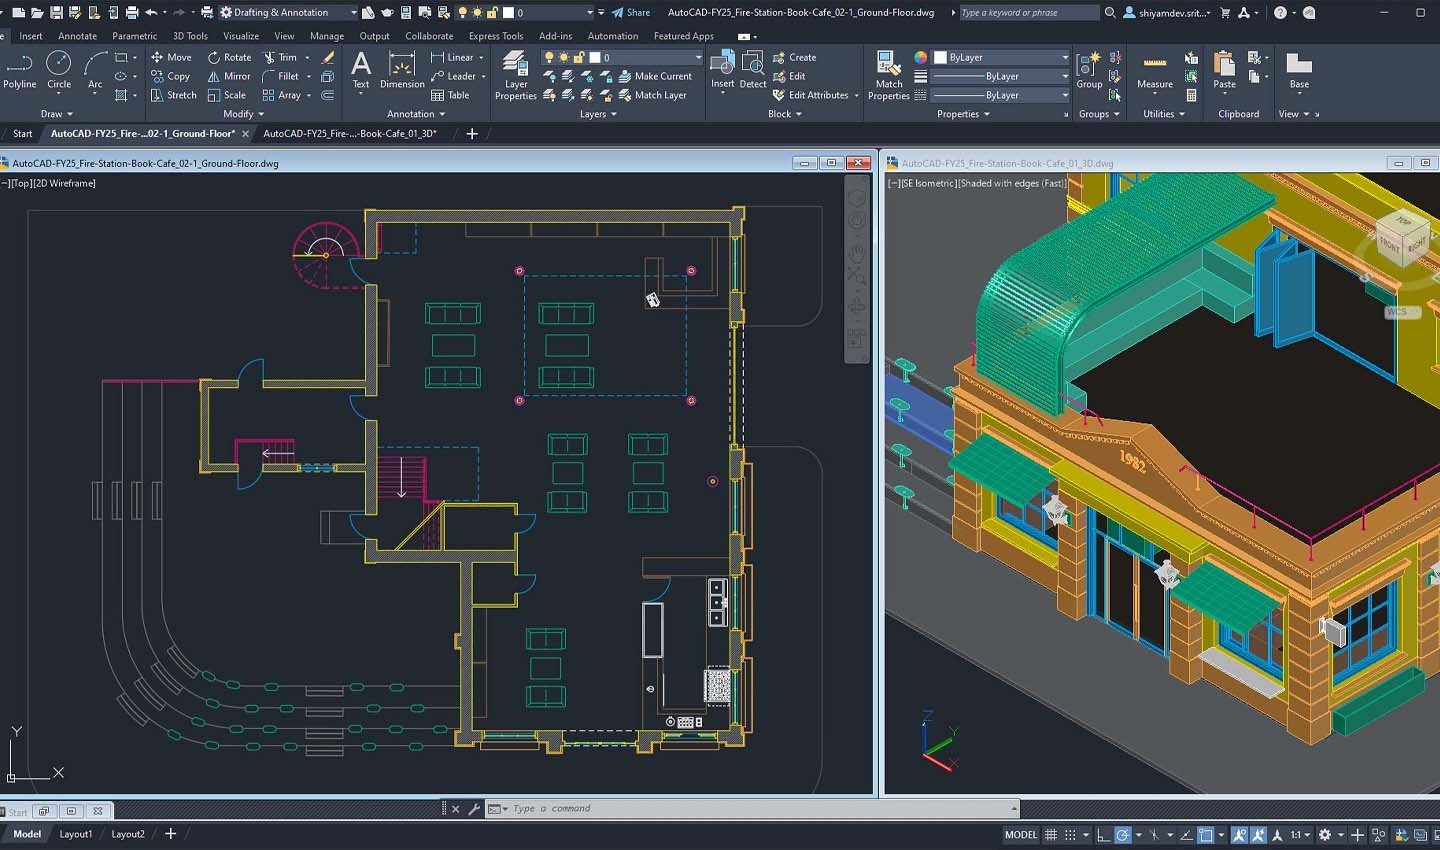Click the Undo arrow
Viewport: 1440px width, 850px height.
(152, 12)
